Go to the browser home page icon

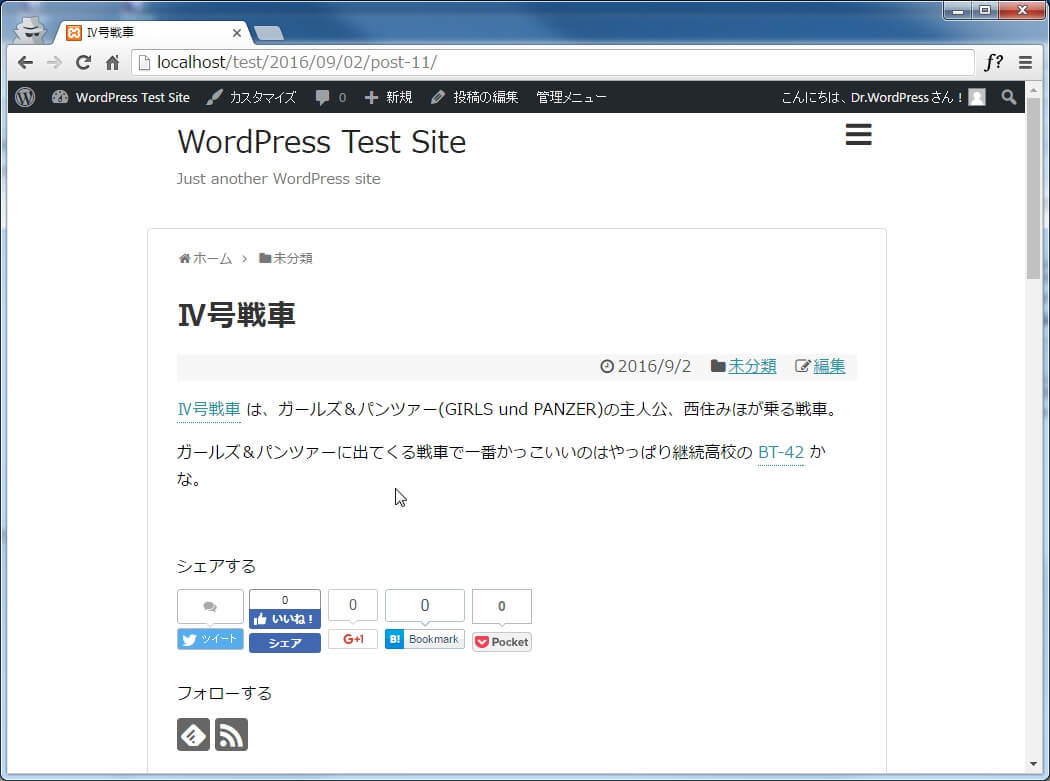point(113,62)
